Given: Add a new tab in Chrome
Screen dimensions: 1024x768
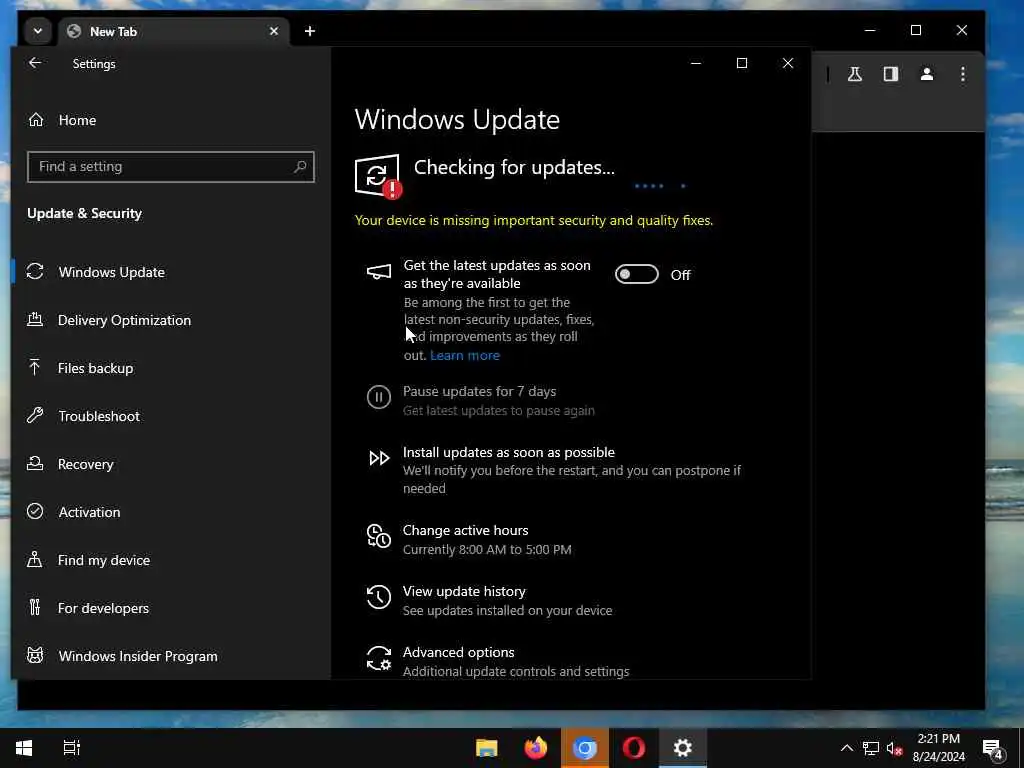Looking at the screenshot, I should [310, 31].
